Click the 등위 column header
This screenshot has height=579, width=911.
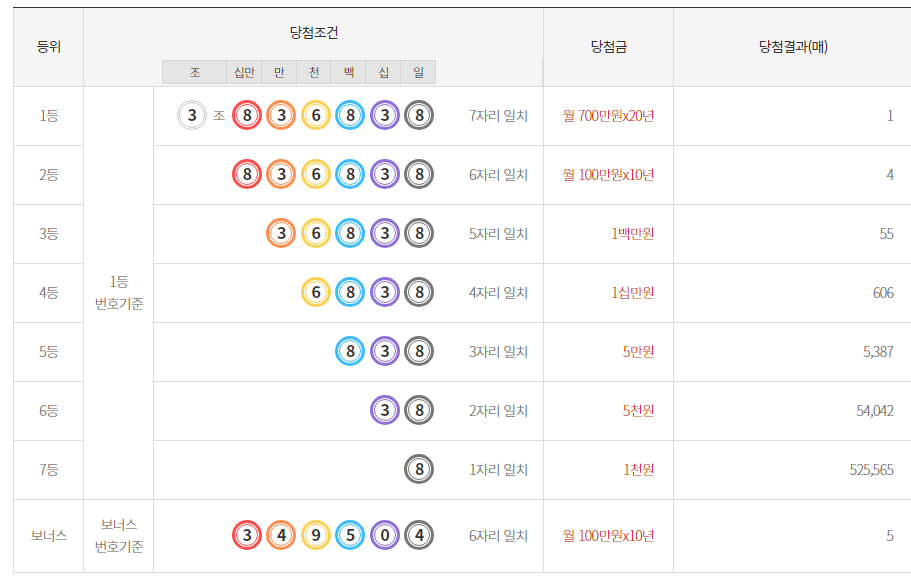point(49,47)
